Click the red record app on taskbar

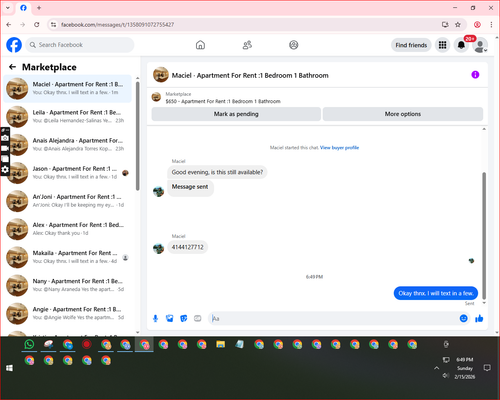pos(87,344)
